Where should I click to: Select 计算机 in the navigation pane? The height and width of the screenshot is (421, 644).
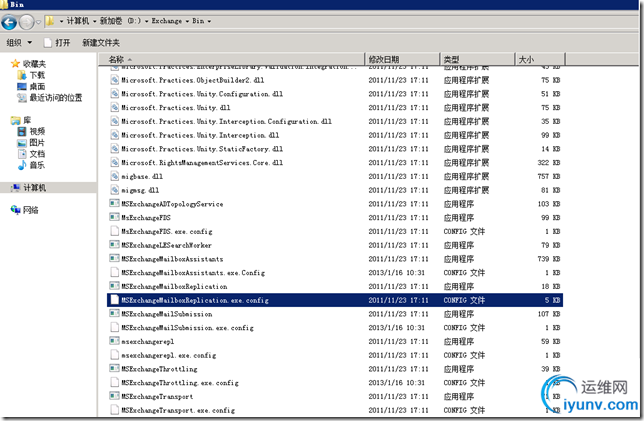(34, 188)
